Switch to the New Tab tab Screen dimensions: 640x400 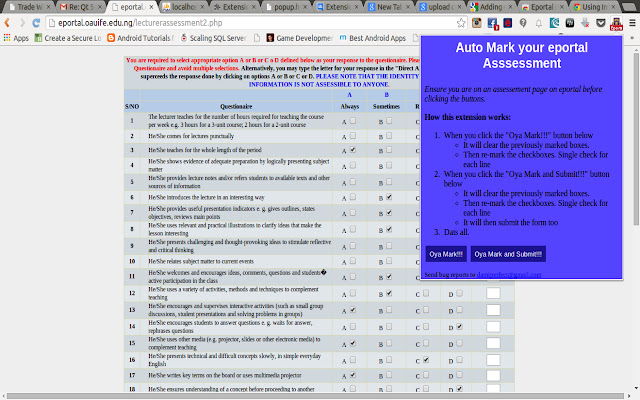tap(389, 7)
